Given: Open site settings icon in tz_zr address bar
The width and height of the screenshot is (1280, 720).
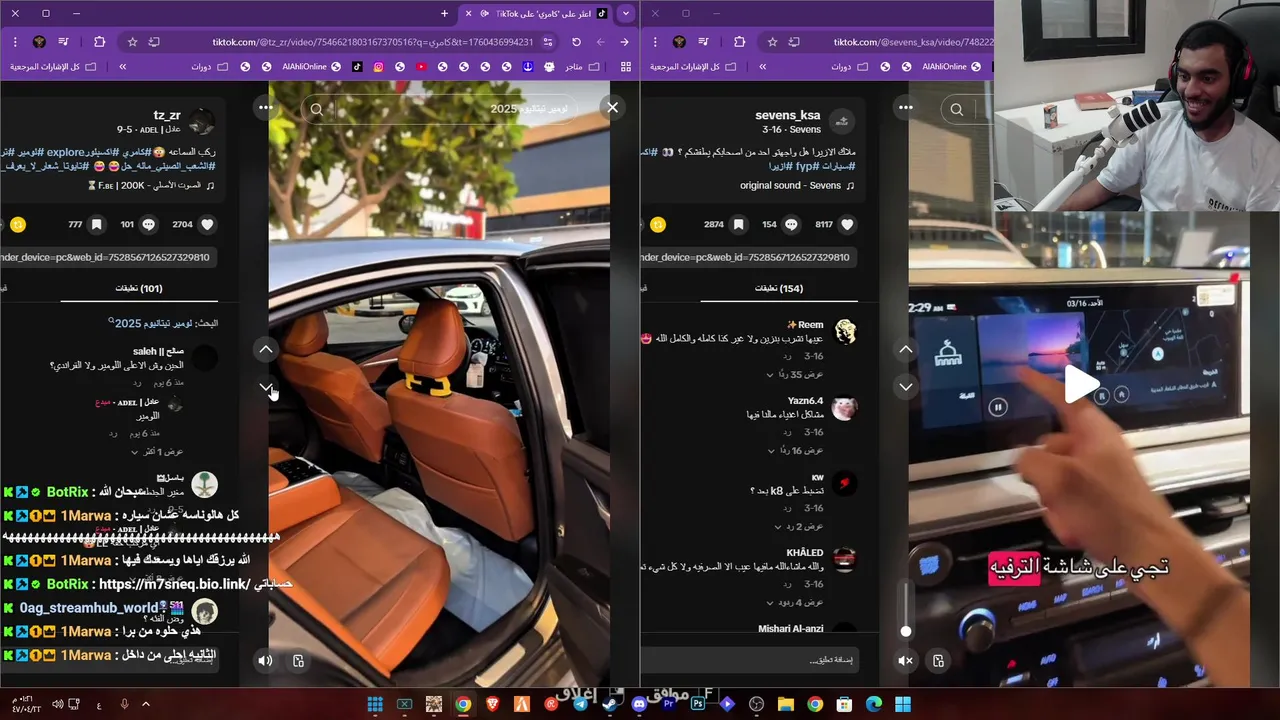Looking at the screenshot, I should tap(548, 42).
